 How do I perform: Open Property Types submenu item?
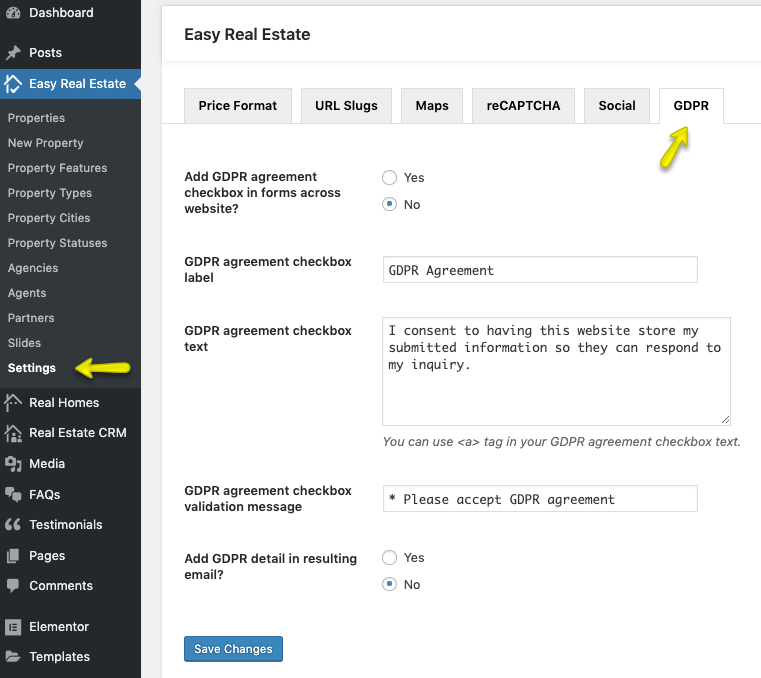tap(50, 193)
